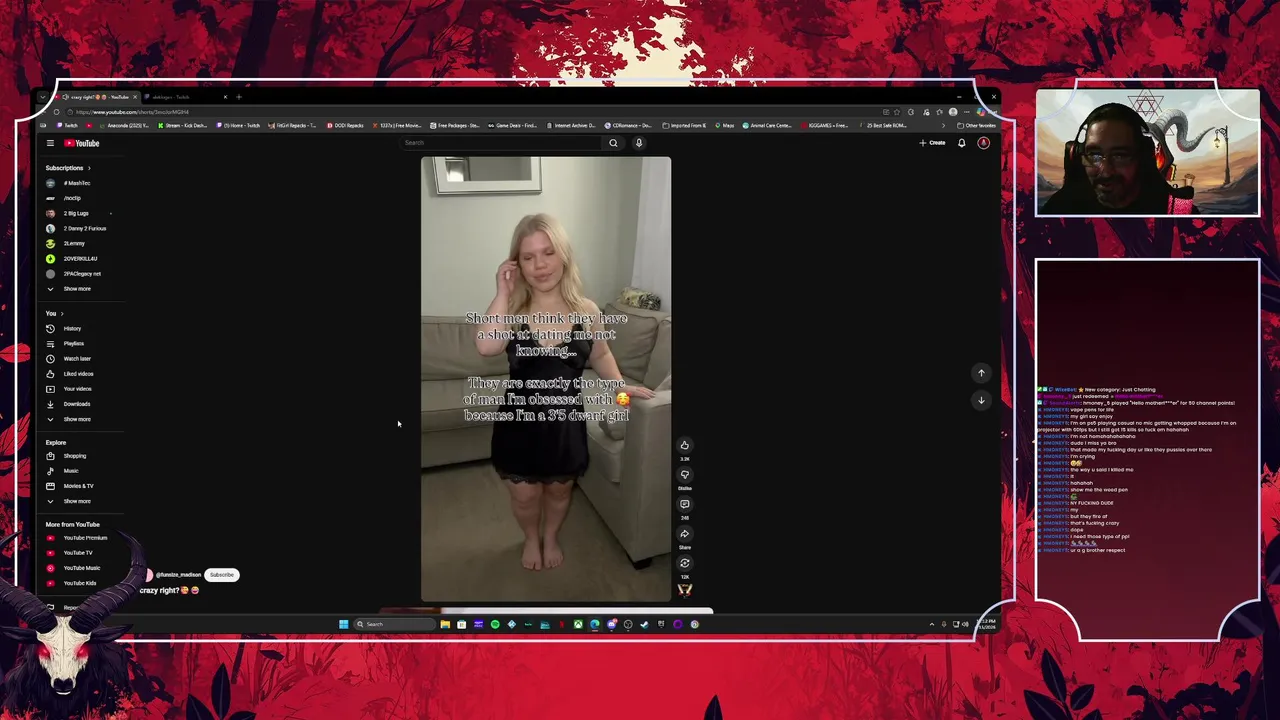Open the DODI Repacks bookmark
The image size is (1280, 720).
pyautogui.click(x=346, y=126)
